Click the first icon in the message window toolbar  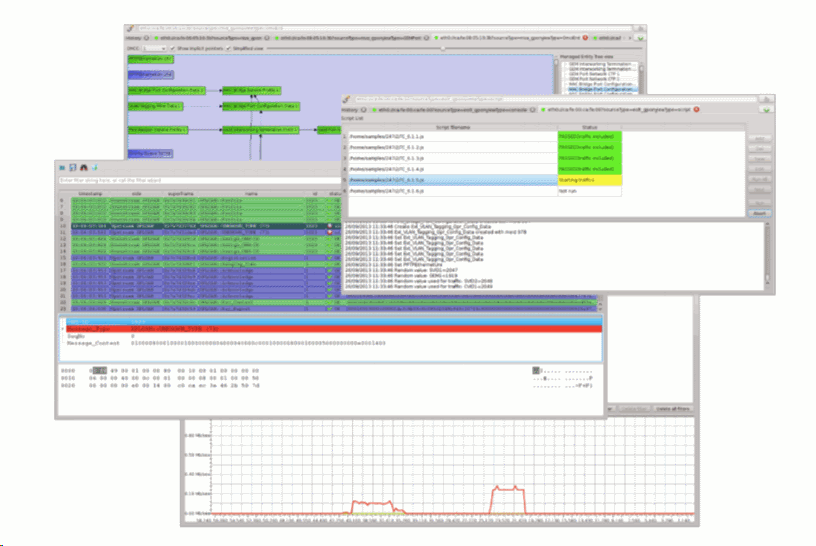(x=62, y=166)
